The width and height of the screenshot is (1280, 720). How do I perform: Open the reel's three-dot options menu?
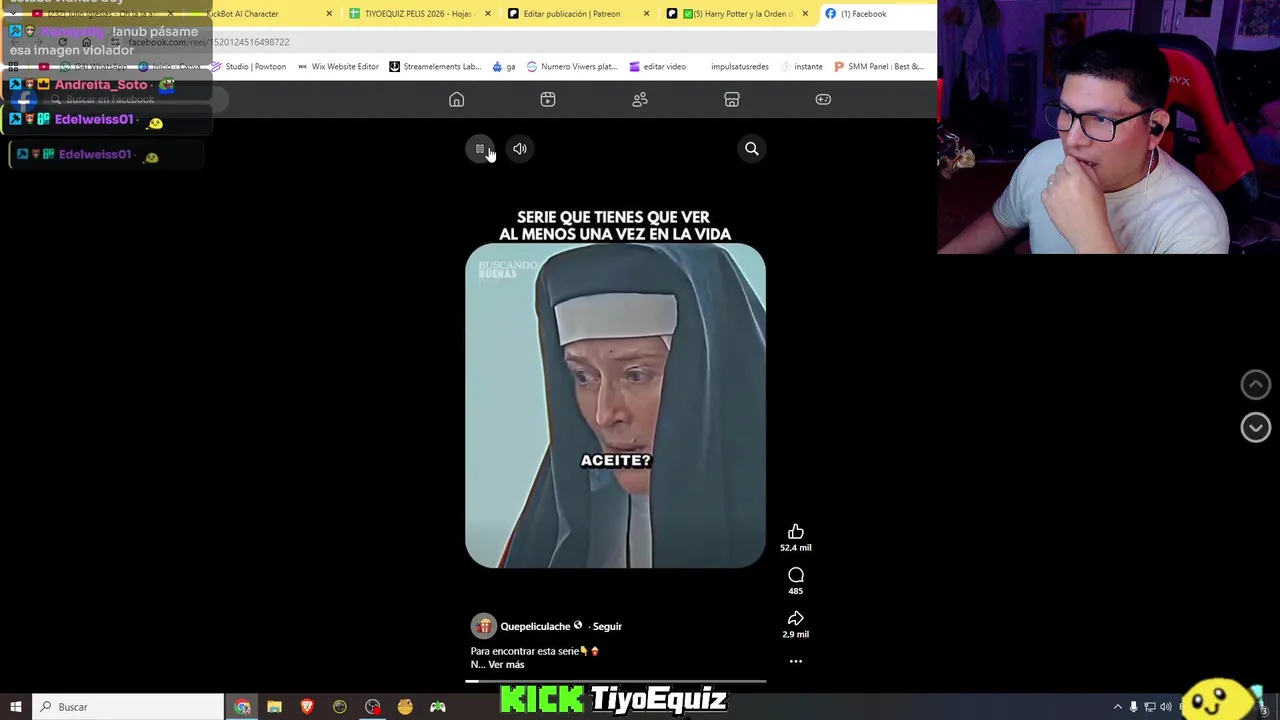(796, 661)
